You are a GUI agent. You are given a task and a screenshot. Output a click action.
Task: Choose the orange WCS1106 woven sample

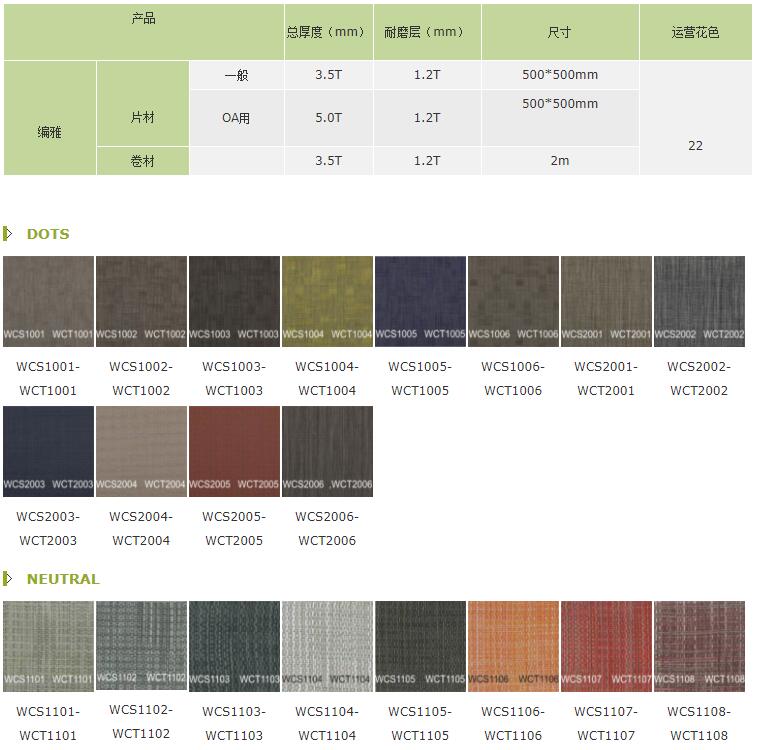[513, 646]
